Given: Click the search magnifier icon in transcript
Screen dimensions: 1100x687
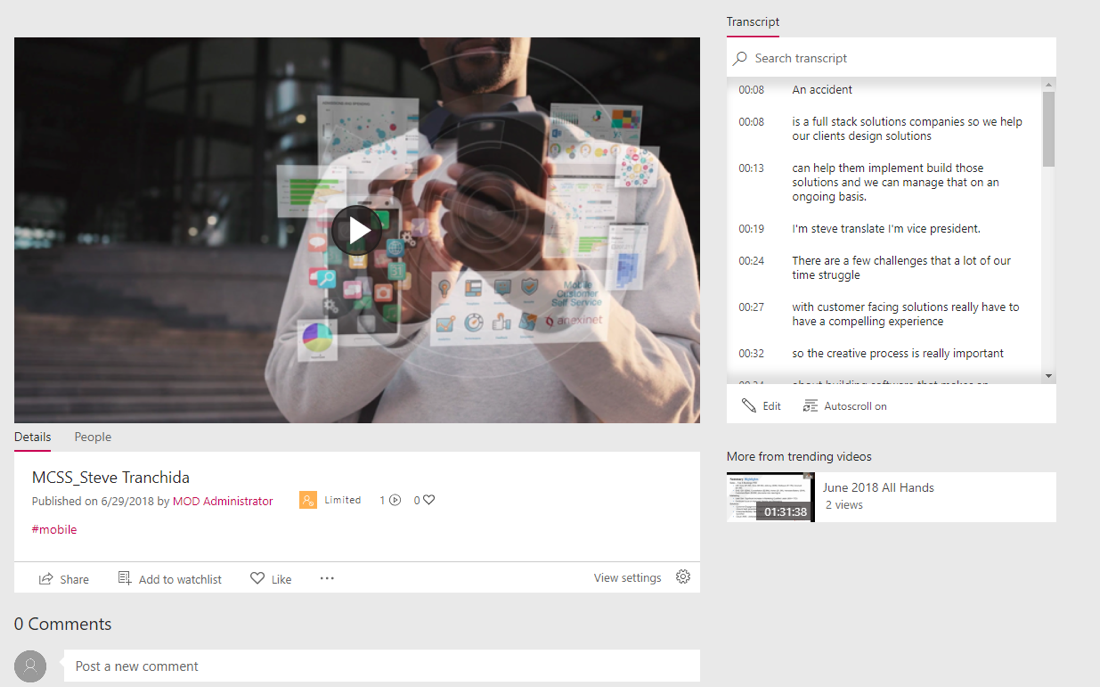Looking at the screenshot, I should [x=740, y=58].
